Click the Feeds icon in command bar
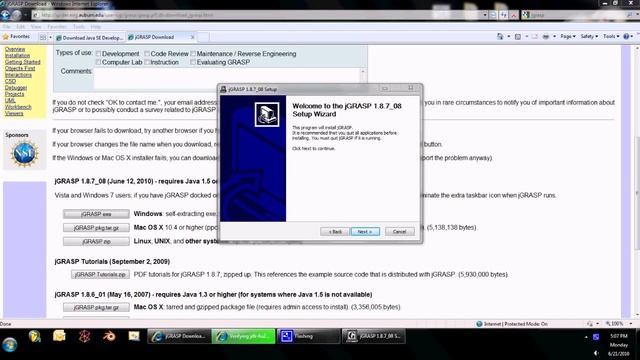 pos(518,36)
